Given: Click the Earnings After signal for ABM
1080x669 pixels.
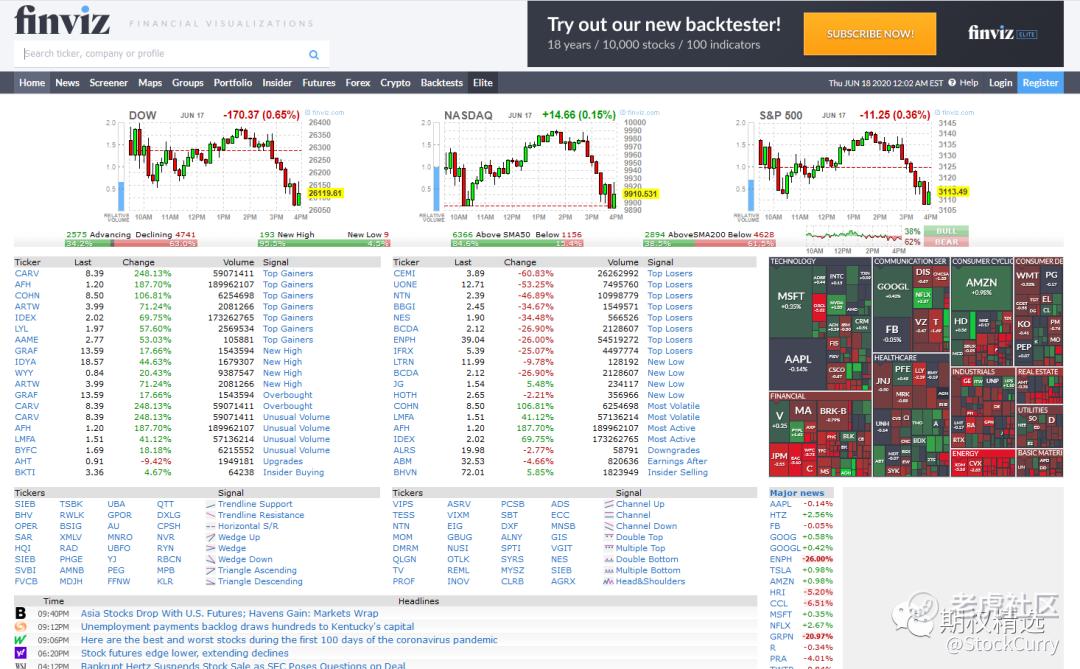Looking at the screenshot, I should point(677,462).
